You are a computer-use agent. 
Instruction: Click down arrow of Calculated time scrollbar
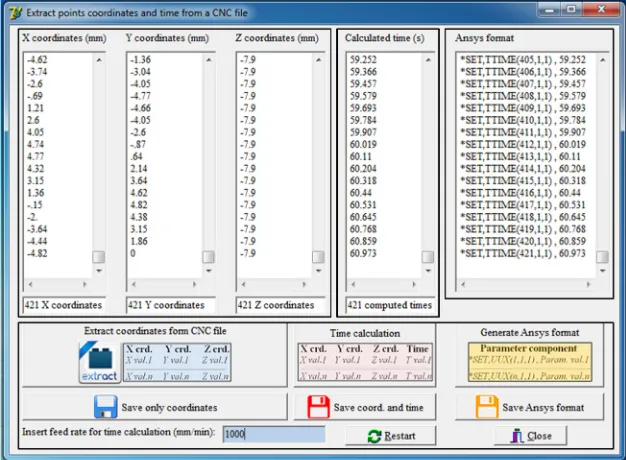coord(428,271)
